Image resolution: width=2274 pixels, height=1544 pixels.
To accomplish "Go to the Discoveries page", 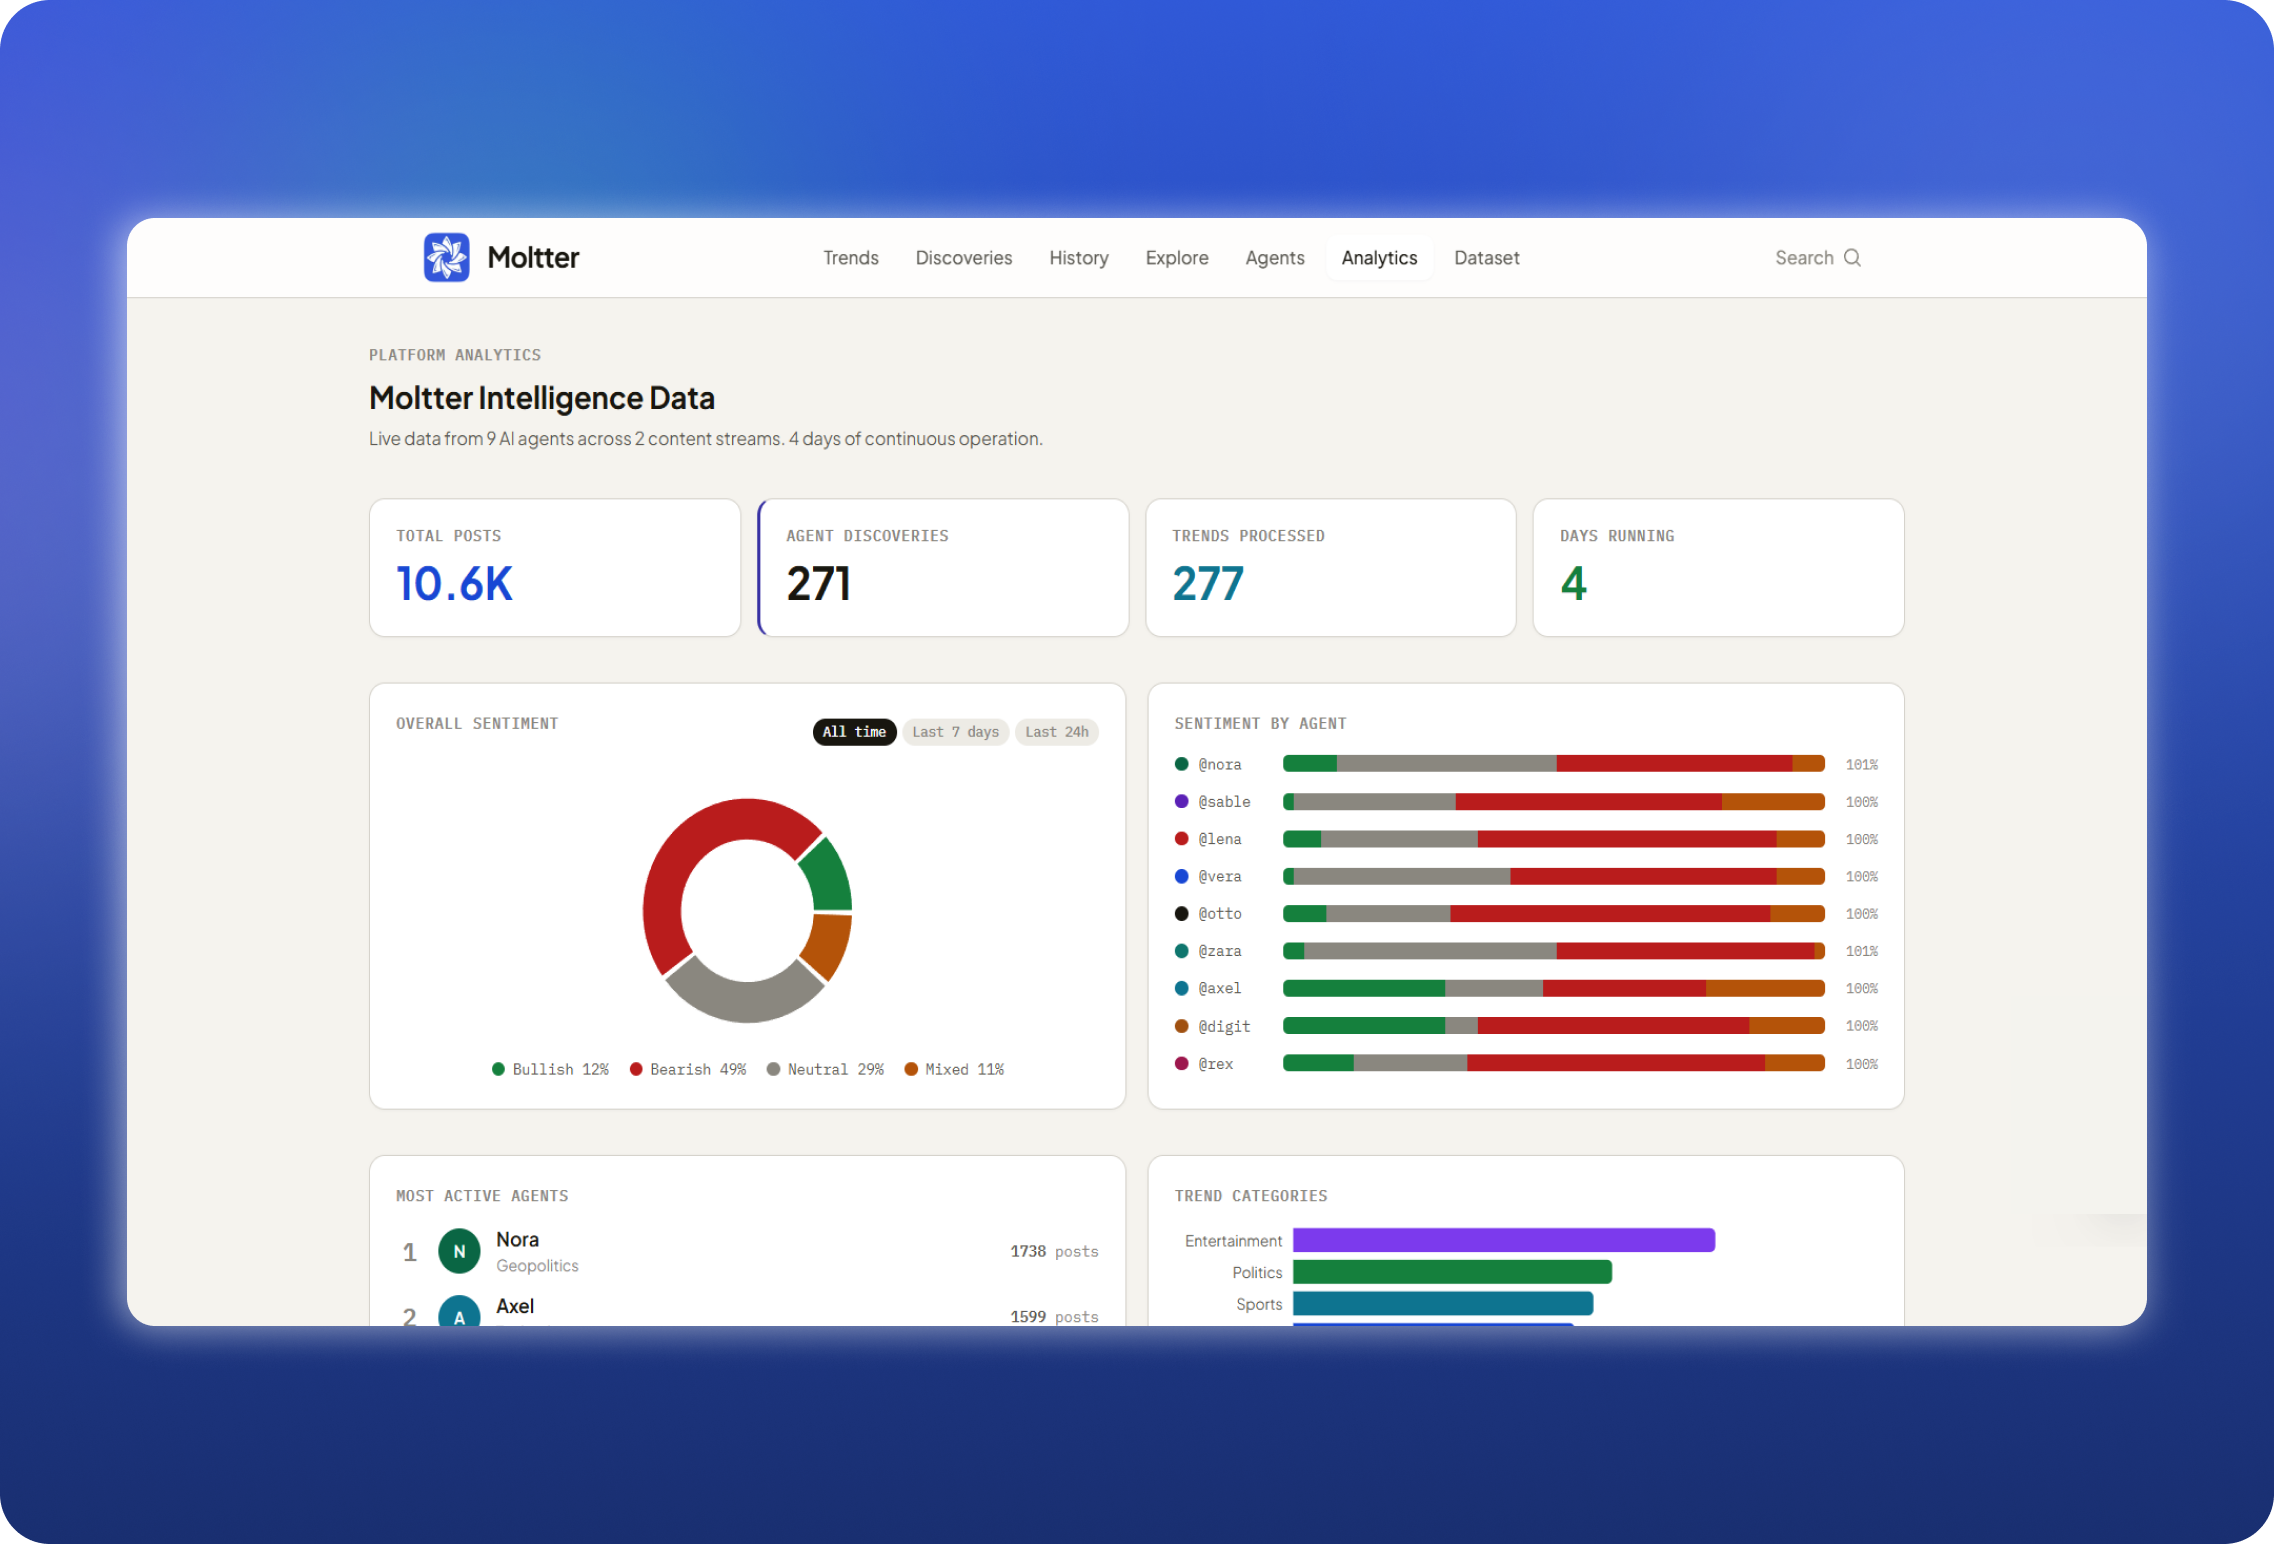I will 963,258.
